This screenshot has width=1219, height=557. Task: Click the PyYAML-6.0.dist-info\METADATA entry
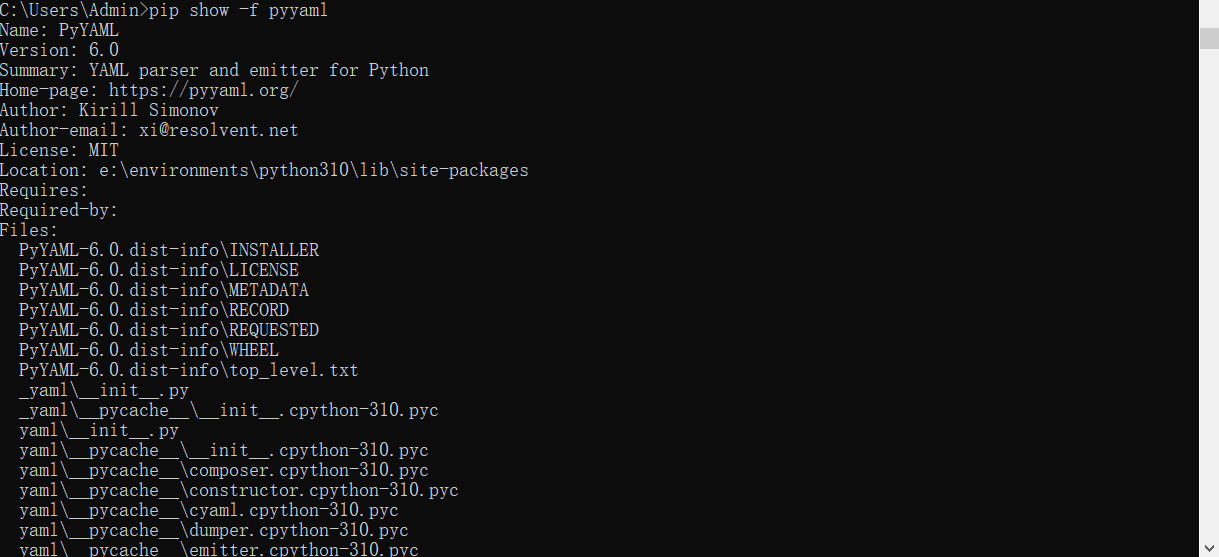[x=164, y=290]
